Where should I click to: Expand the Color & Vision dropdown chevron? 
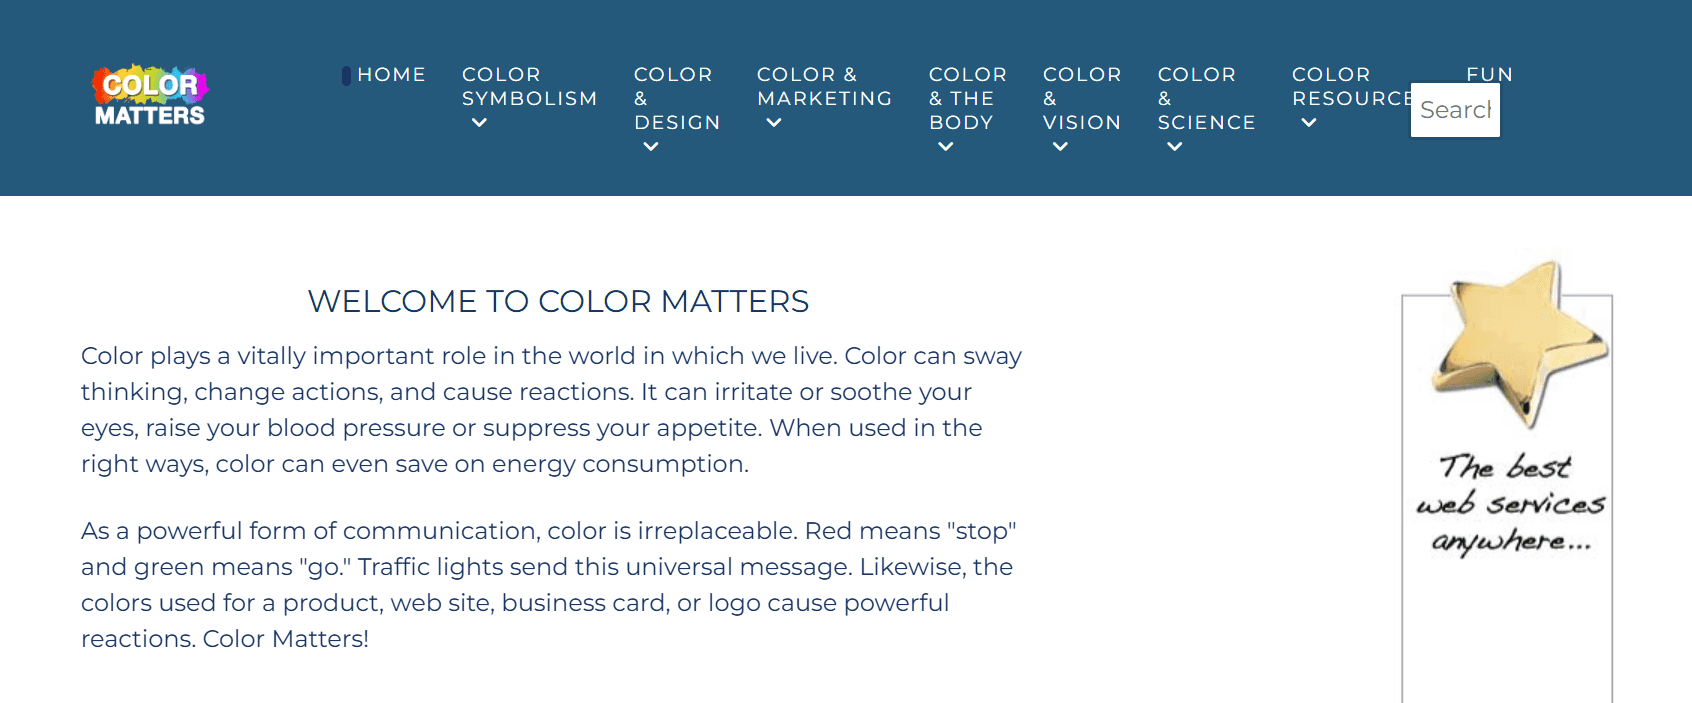(1060, 146)
